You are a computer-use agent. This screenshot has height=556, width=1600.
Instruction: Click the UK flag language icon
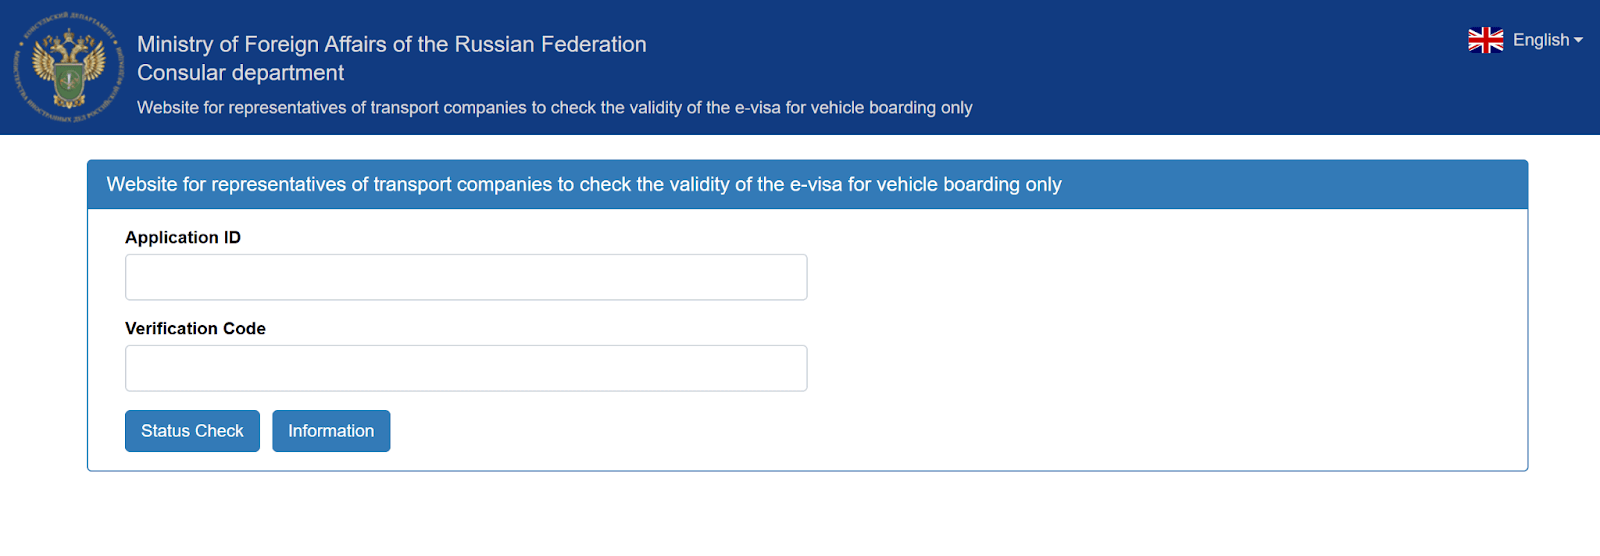[1485, 40]
